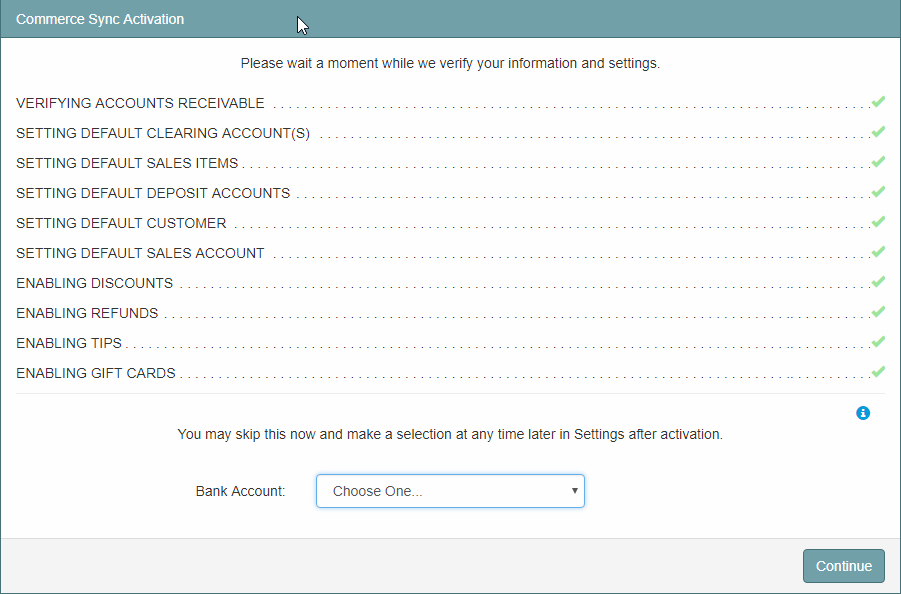Click the Enabling Discounts green checkmark
Image resolution: width=901 pixels, height=594 pixels.
(x=878, y=281)
